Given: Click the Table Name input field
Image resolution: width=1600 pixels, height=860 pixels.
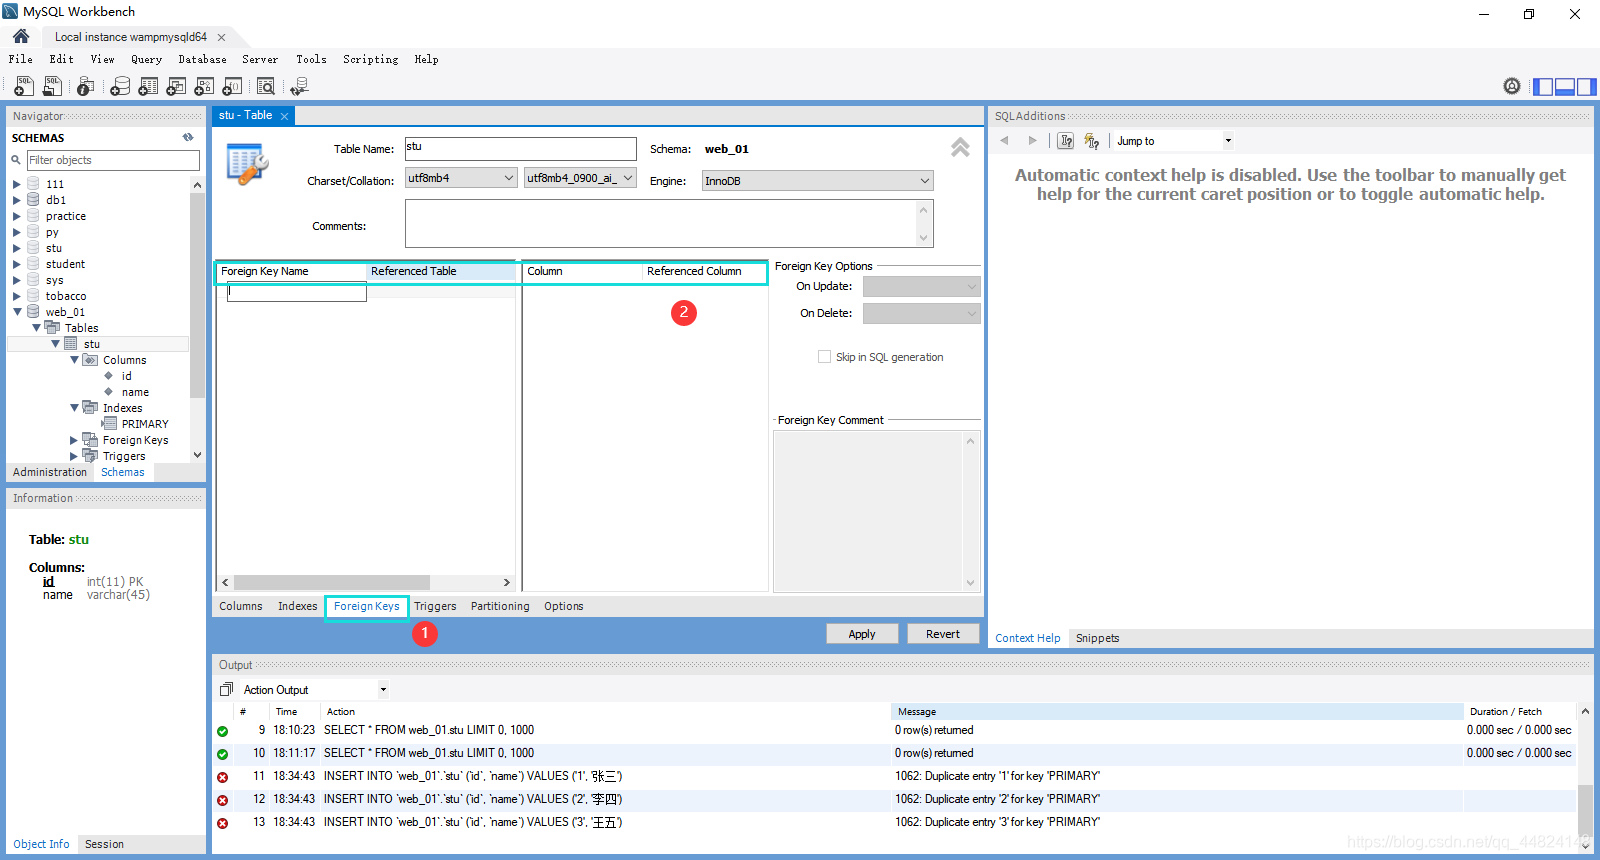Looking at the screenshot, I should click(x=520, y=148).
